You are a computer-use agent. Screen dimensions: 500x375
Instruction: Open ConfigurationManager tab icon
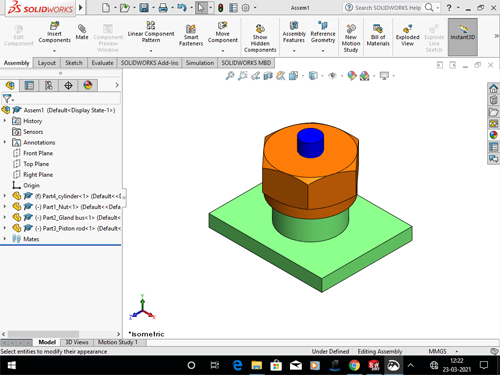[49, 86]
